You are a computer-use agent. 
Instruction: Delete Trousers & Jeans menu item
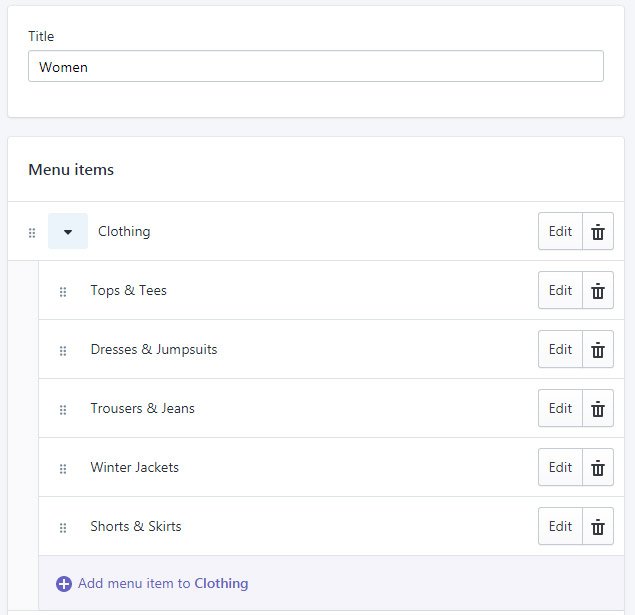click(x=598, y=409)
